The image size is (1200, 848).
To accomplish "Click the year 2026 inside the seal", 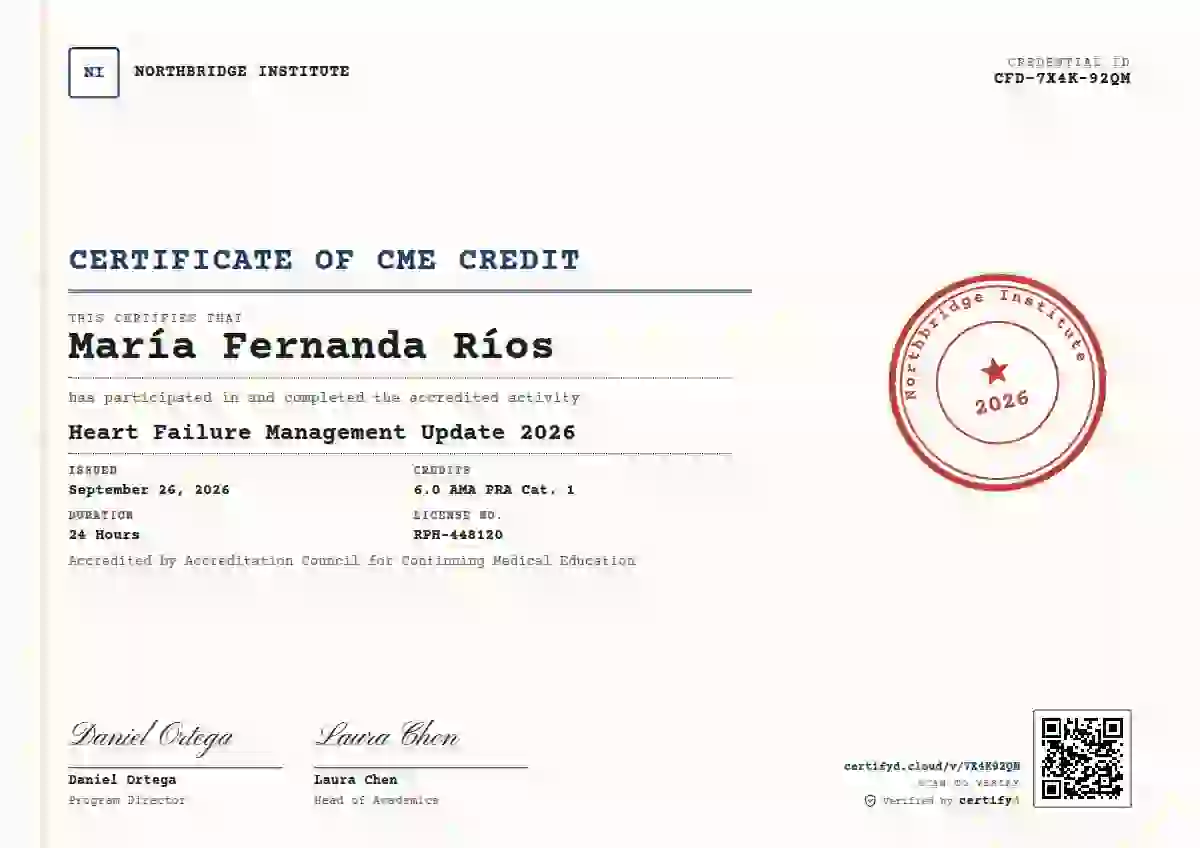I will (1002, 403).
